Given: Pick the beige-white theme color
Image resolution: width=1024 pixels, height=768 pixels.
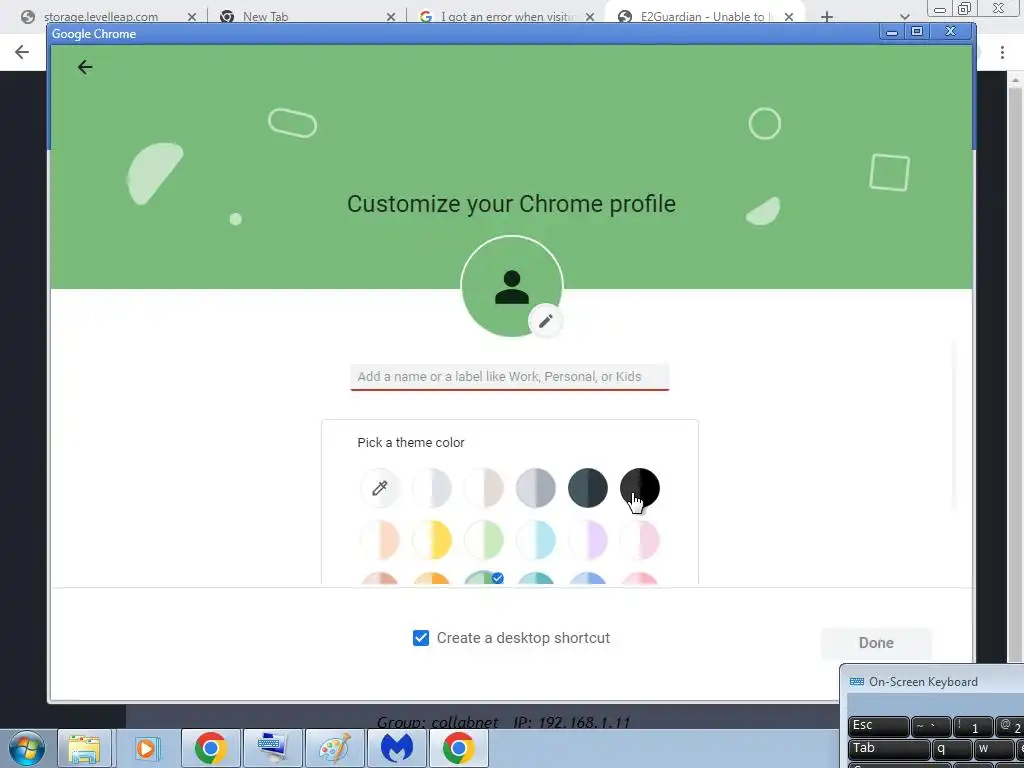Looking at the screenshot, I should (x=484, y=488).
